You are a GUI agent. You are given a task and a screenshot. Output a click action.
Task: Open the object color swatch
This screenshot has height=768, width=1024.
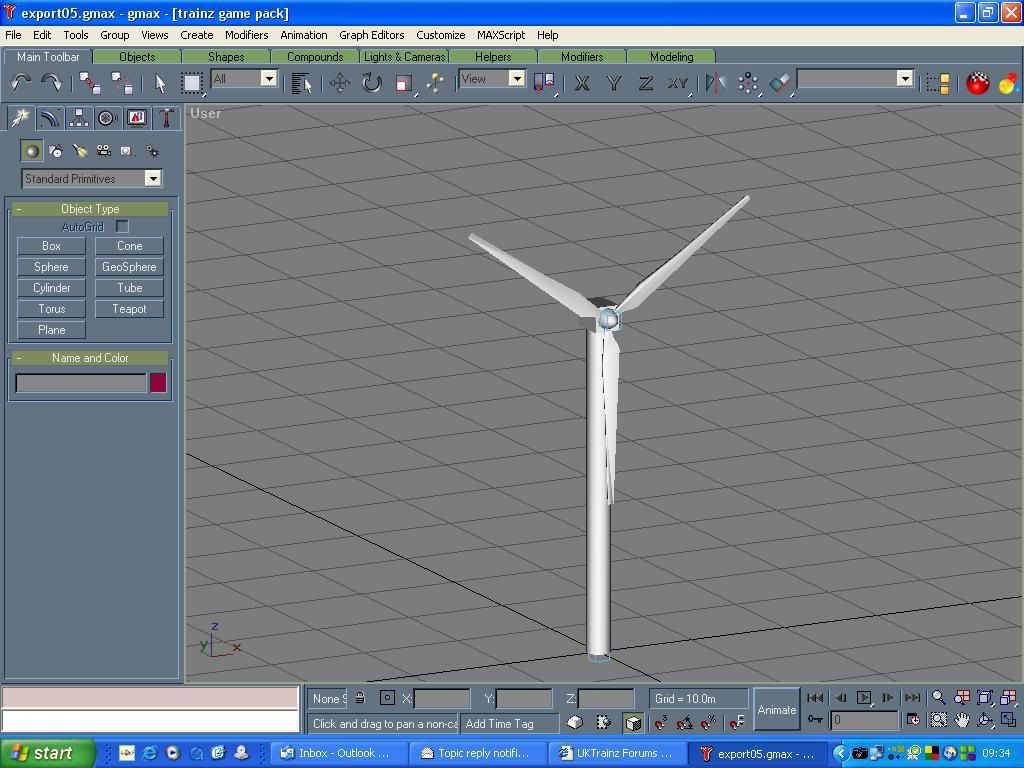(x=158, y=383)
